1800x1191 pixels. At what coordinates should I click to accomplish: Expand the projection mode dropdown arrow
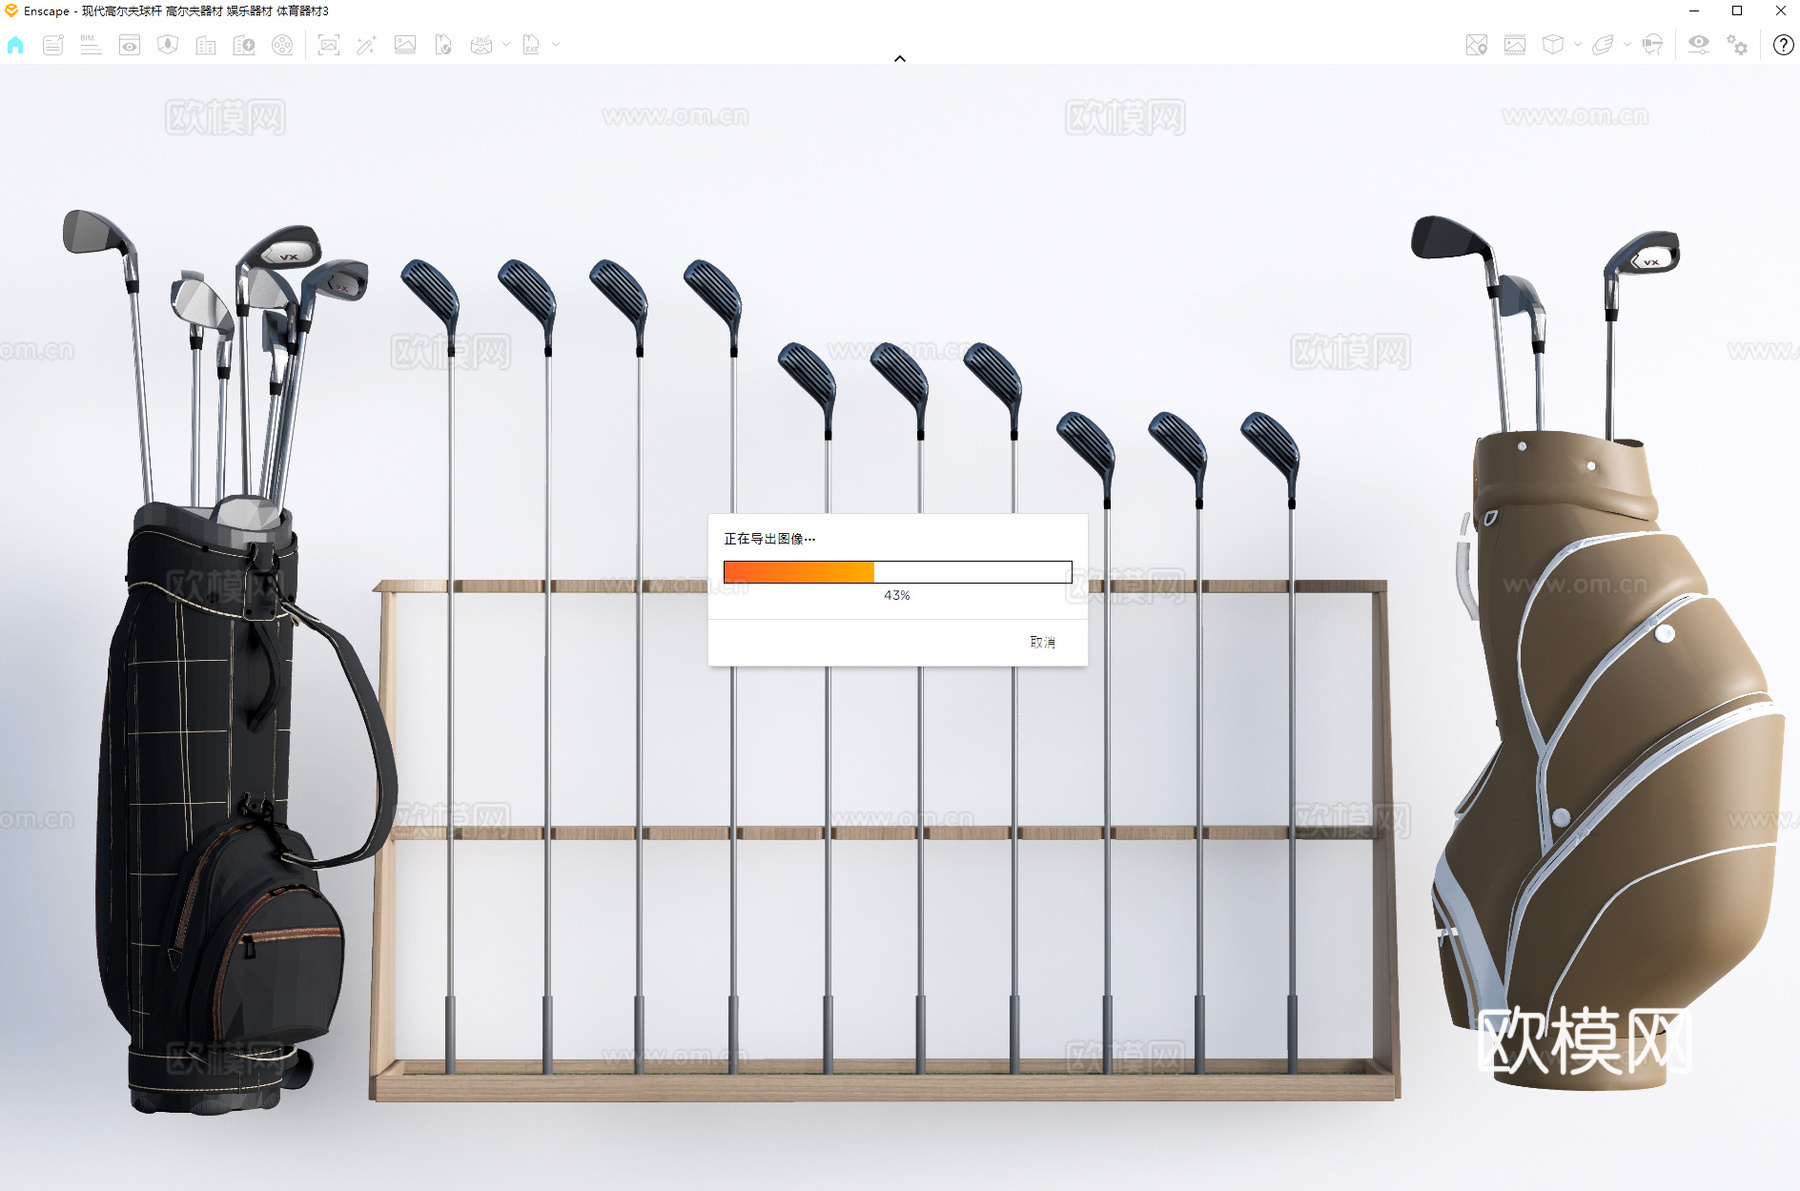[1578, 44]
